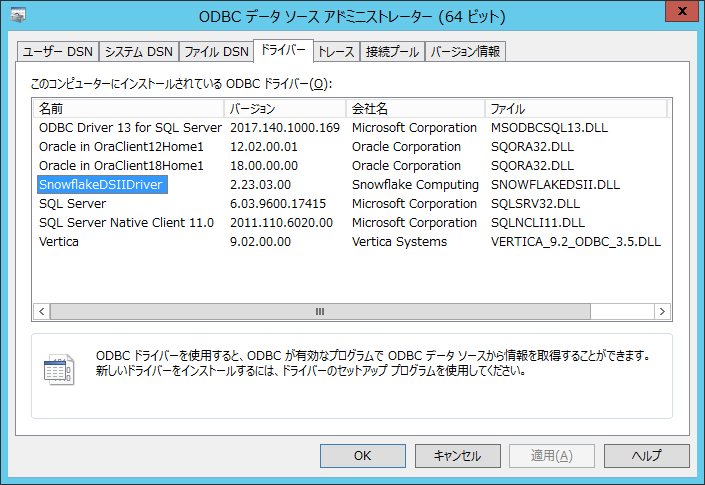
Task: Click version 12.02.00.01 cell
Action: pos(264,147)
